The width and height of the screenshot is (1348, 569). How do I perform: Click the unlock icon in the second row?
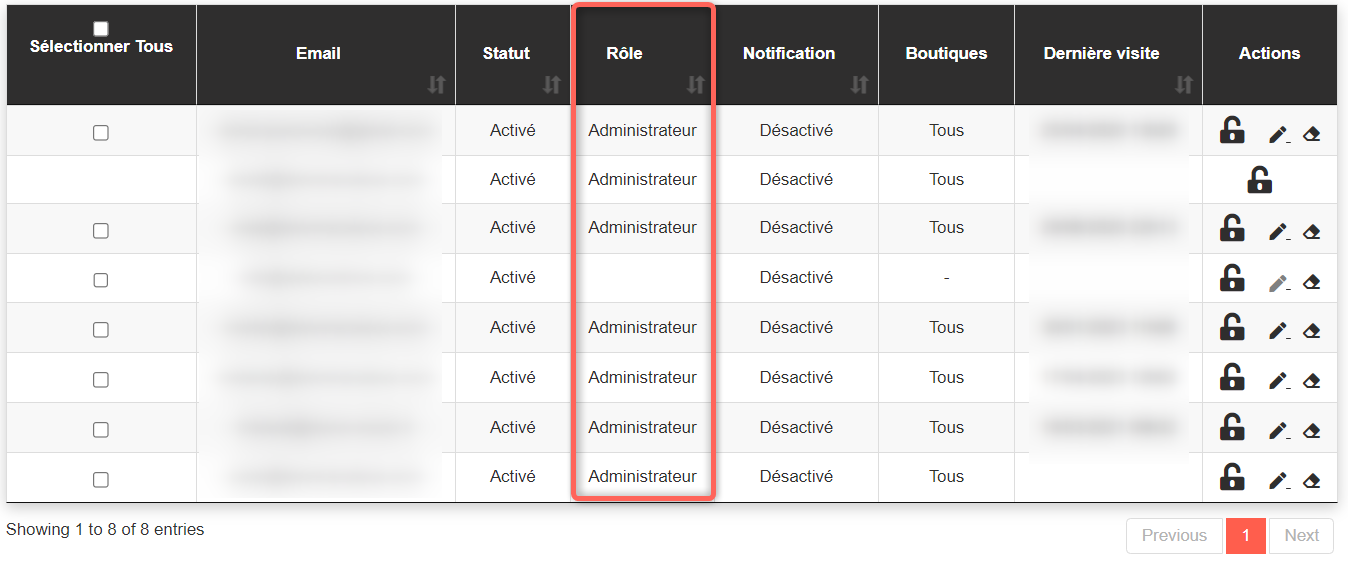(1259, 180)
